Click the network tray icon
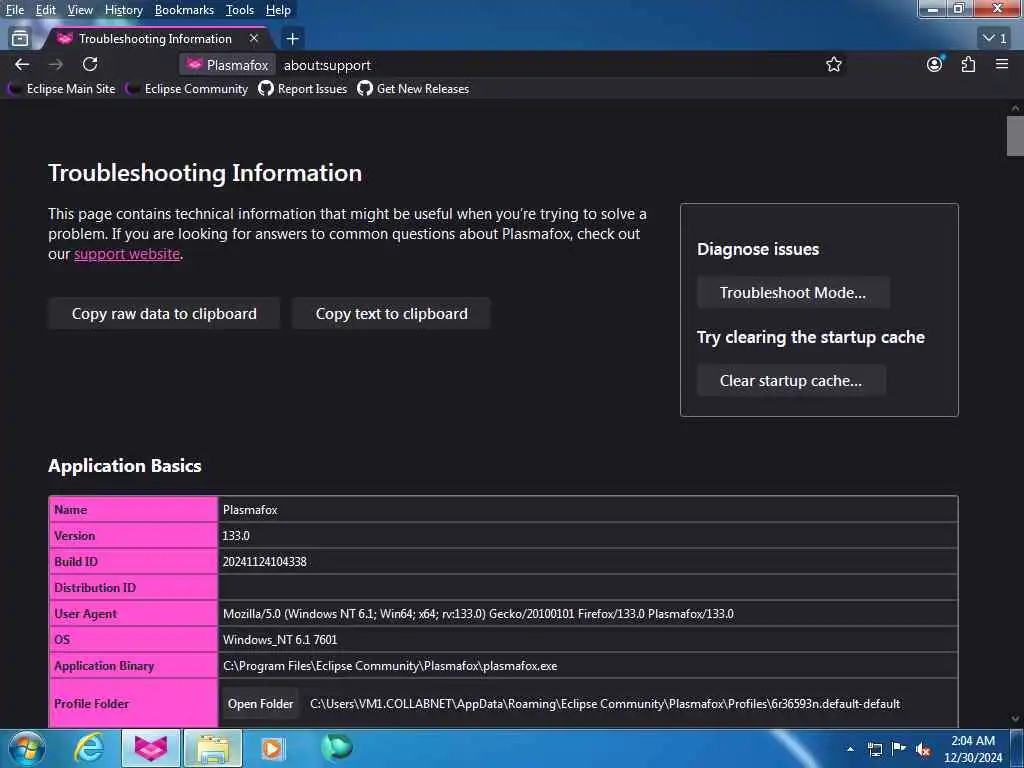The width and height of the screenshot is (1024, 768). [x=875, y=749]
